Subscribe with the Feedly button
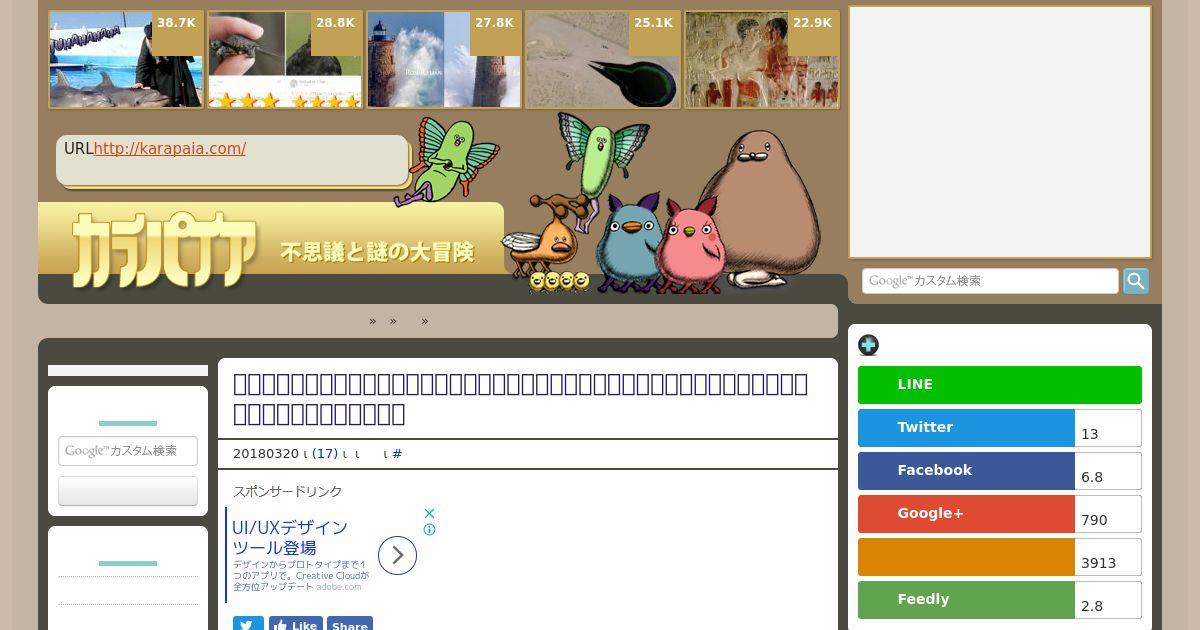Viewport: 1200px width, 630px height. coord(966,600)
